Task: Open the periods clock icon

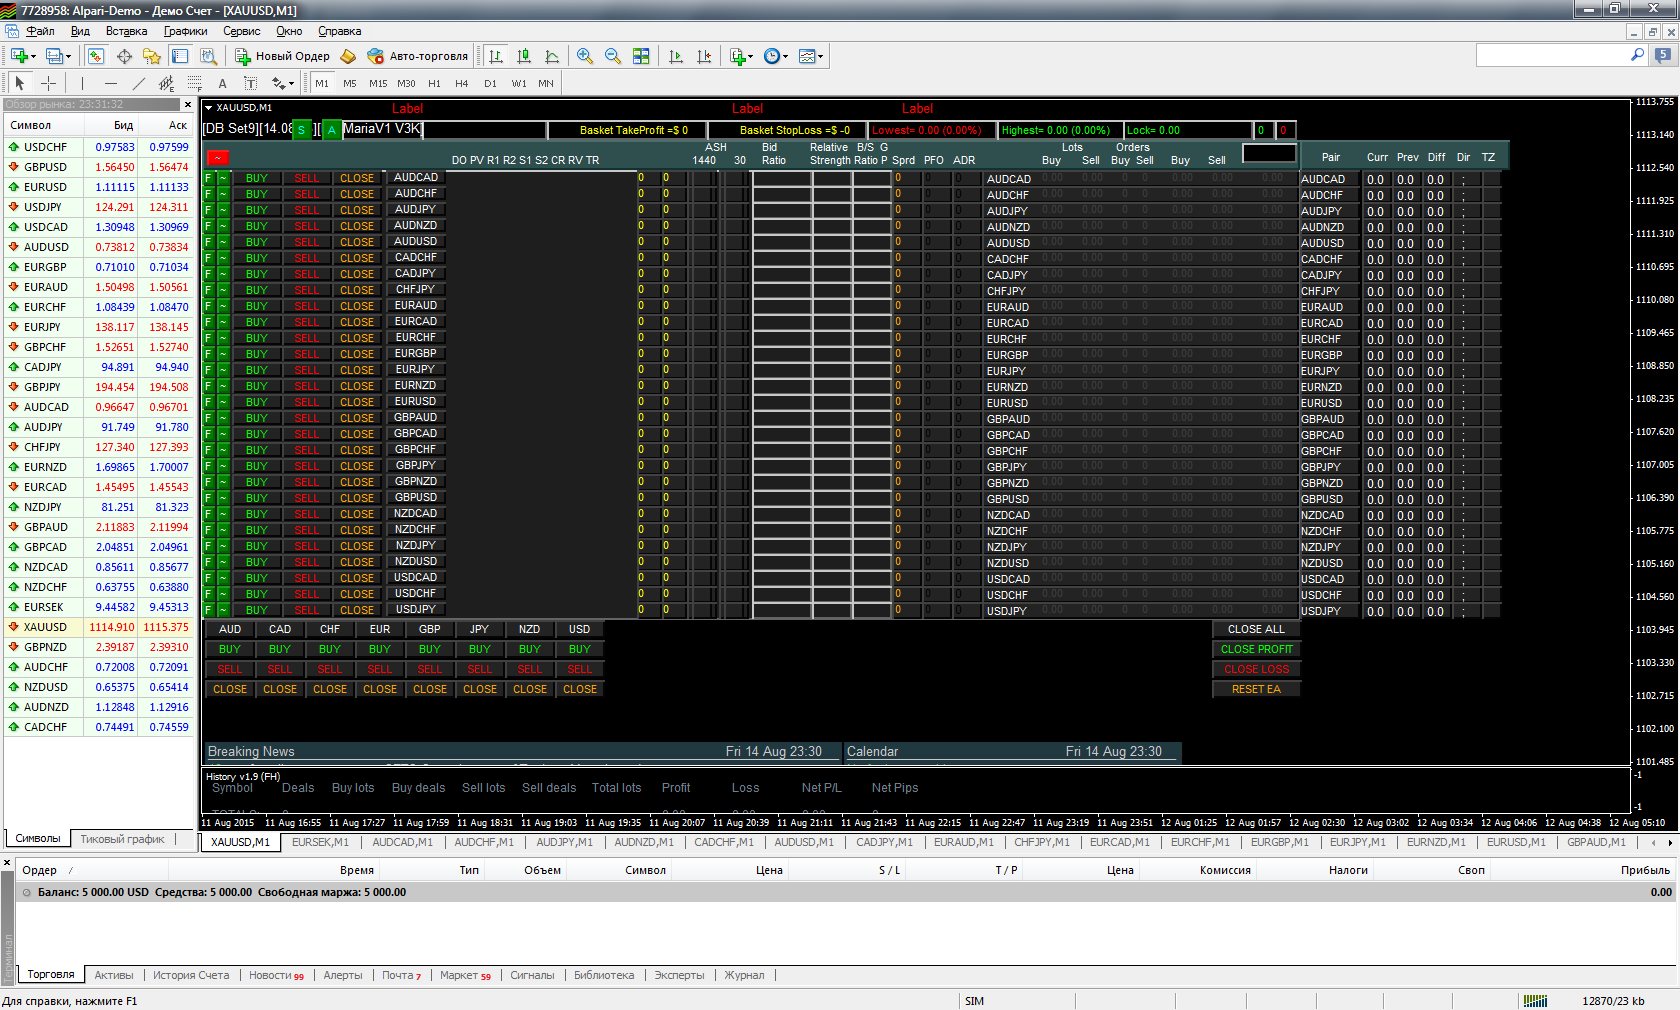Action: 771,56
